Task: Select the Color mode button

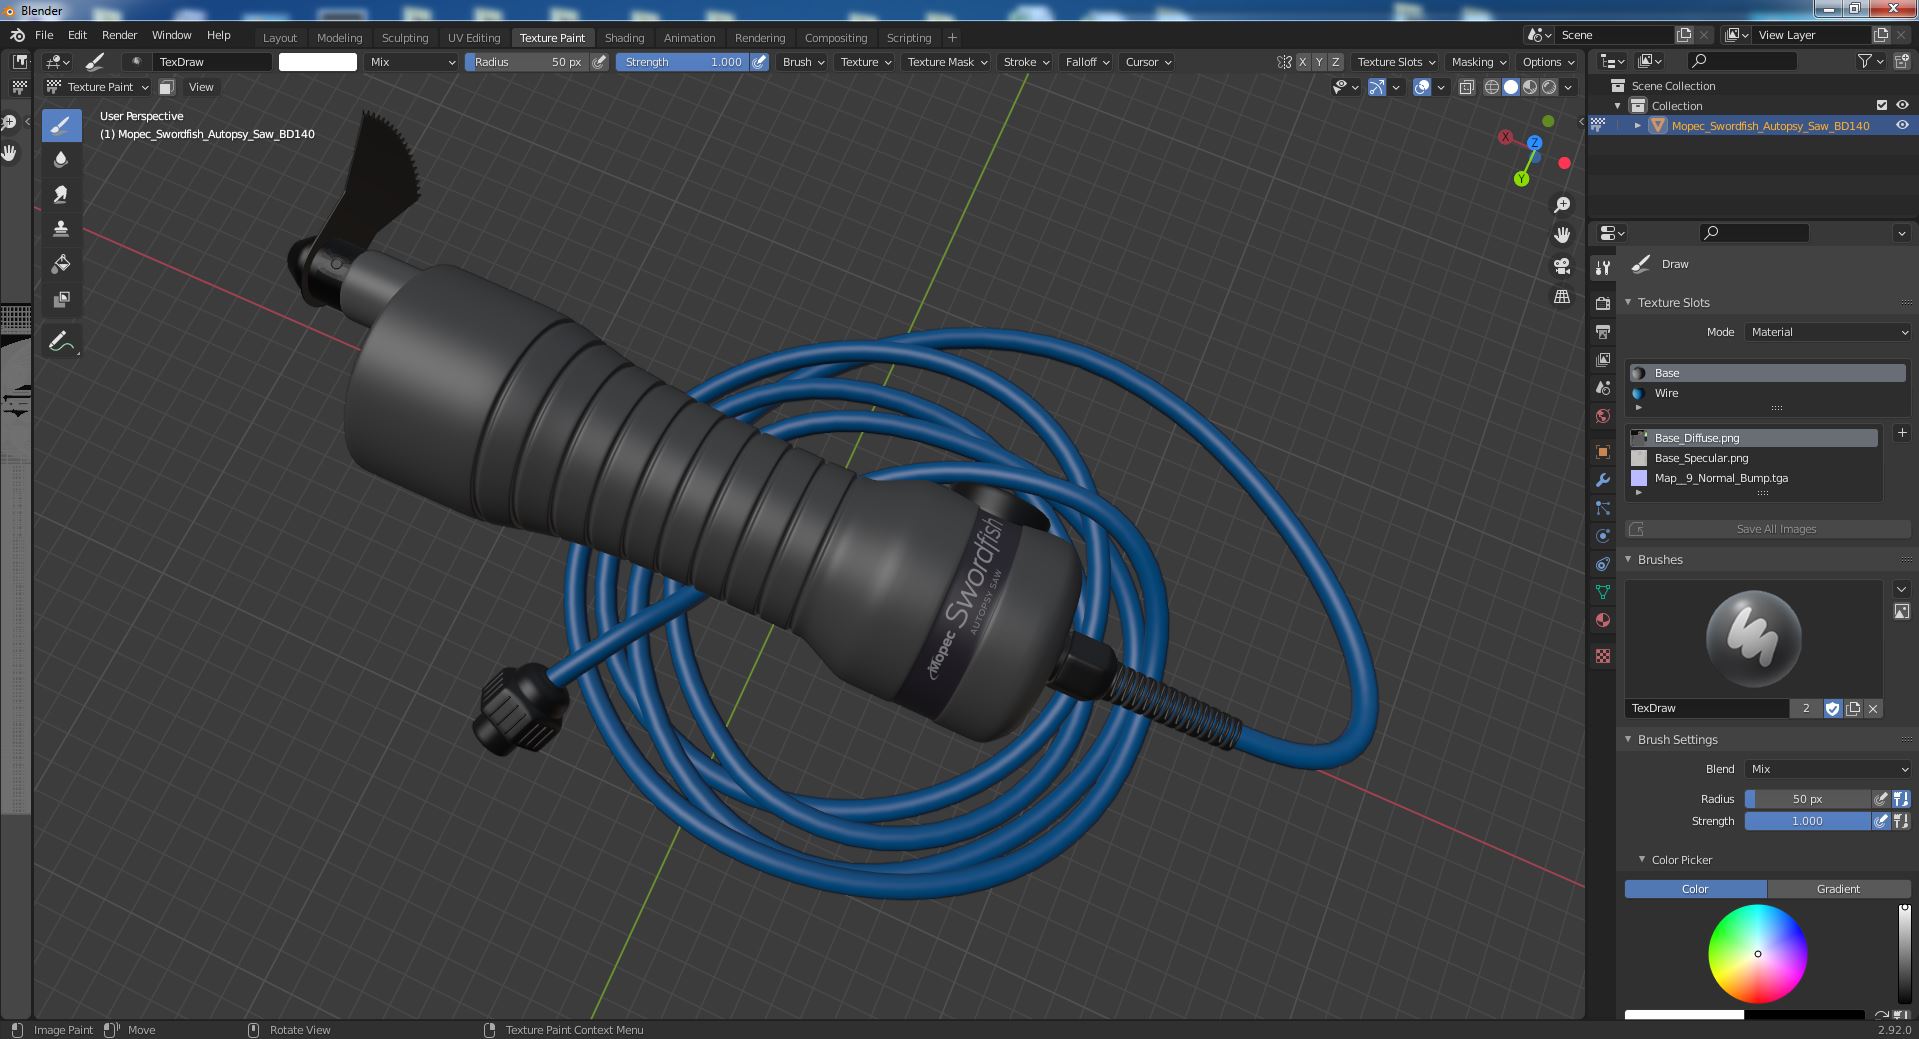Action: tap(1695, 889)
